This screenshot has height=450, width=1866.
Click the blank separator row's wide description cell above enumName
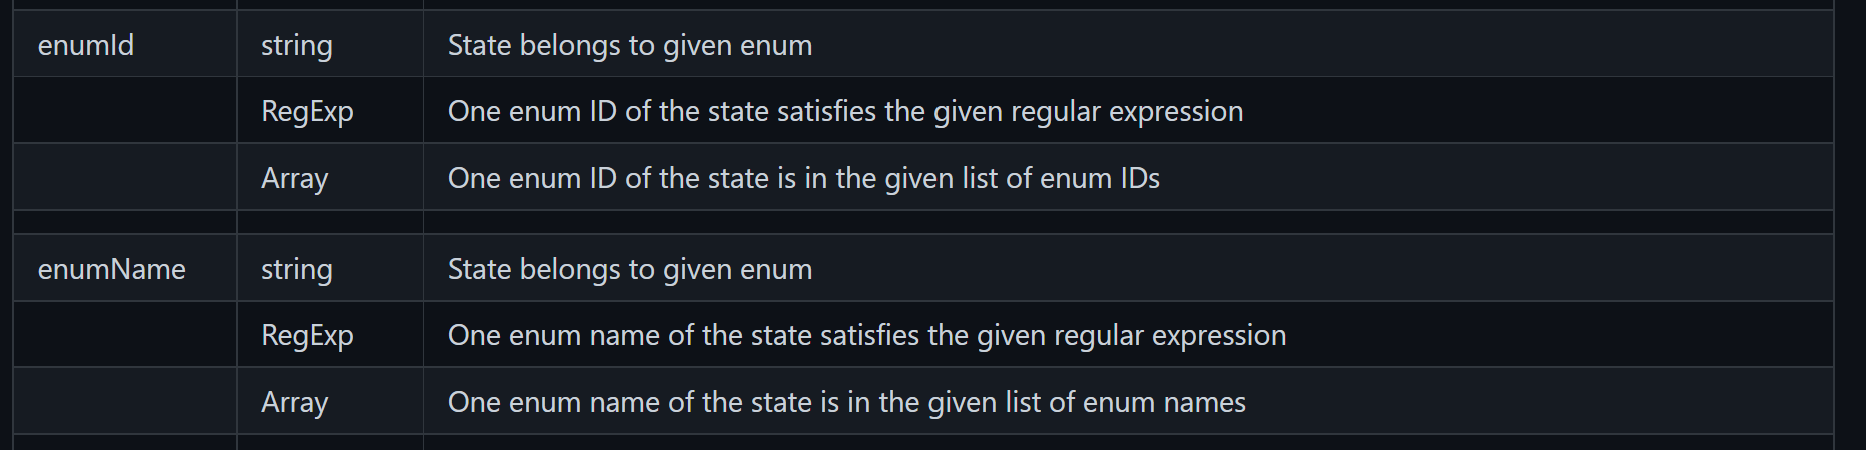point(1128,222)
